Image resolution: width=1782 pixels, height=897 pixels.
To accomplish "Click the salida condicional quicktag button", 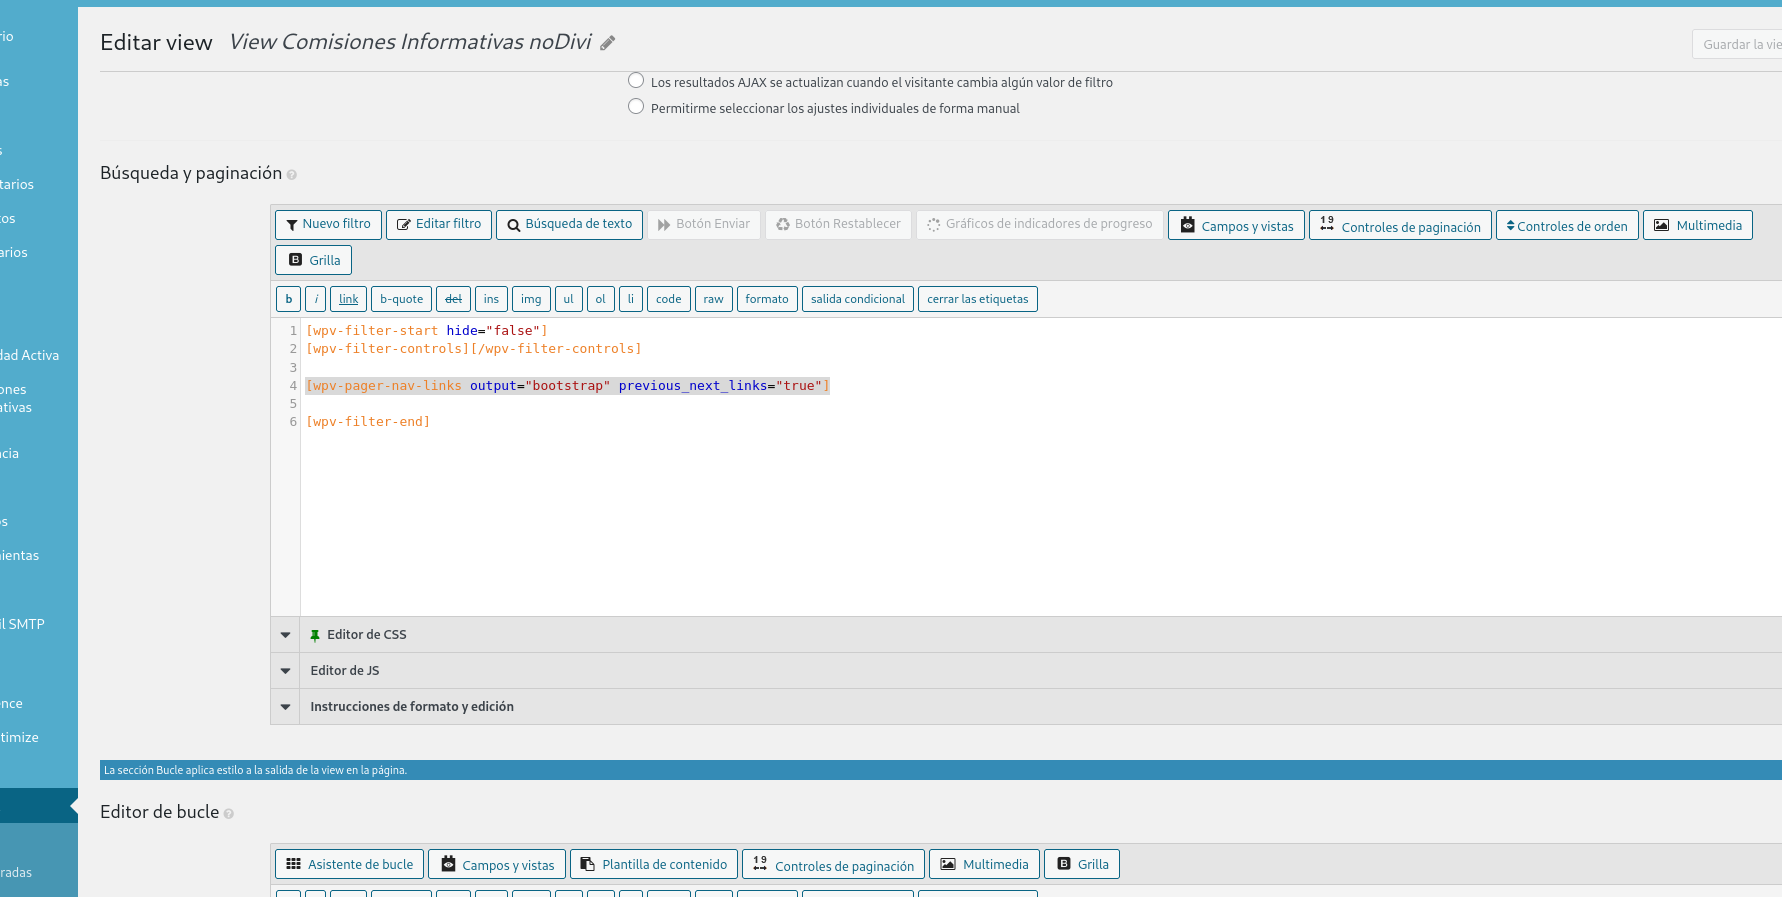I will click(857, 299).
